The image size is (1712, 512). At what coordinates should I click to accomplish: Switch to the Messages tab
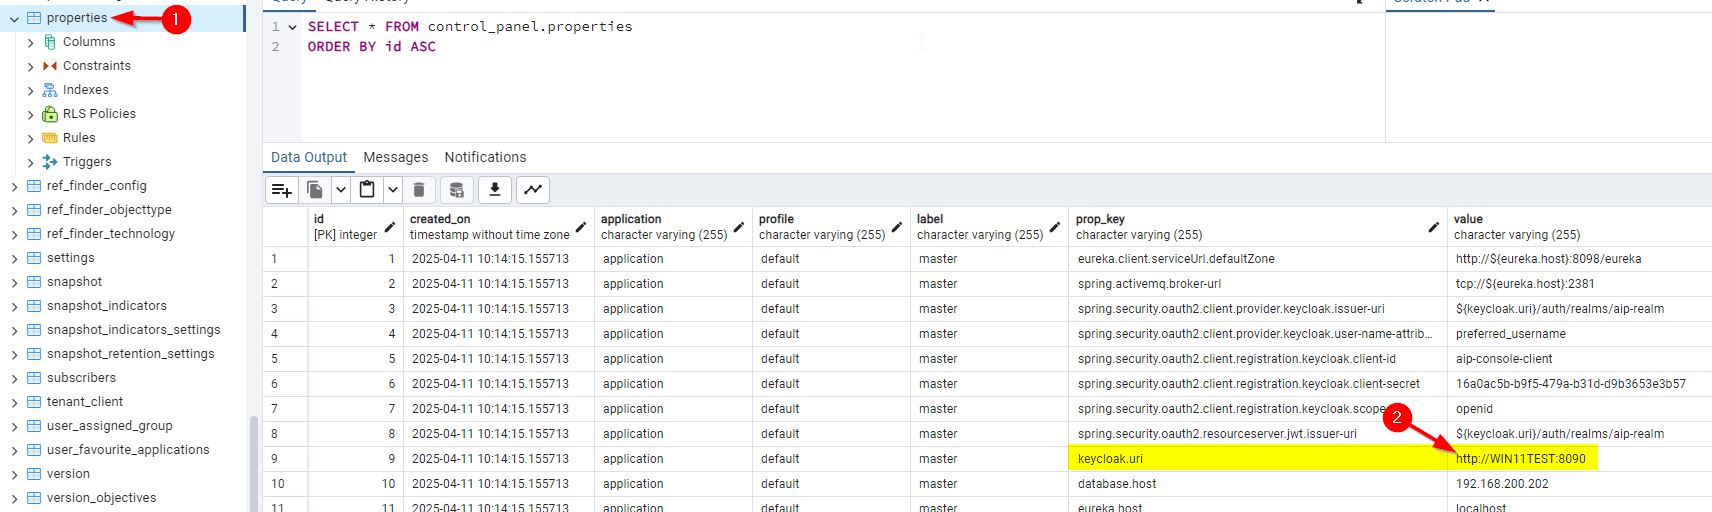click(x=395, y=157)
